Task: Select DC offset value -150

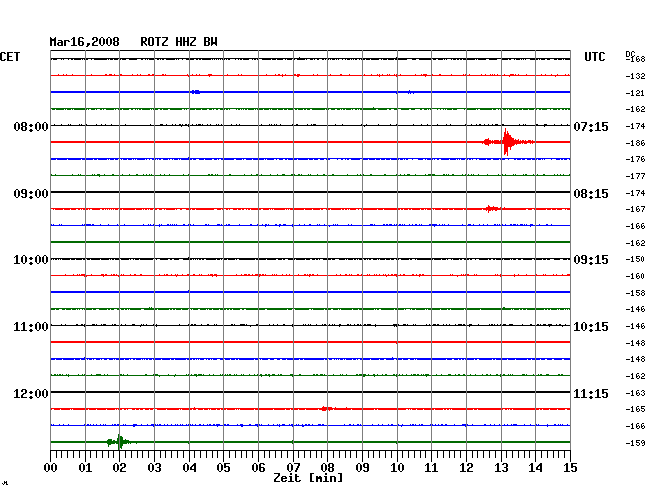Action: (x=635, y=259)
